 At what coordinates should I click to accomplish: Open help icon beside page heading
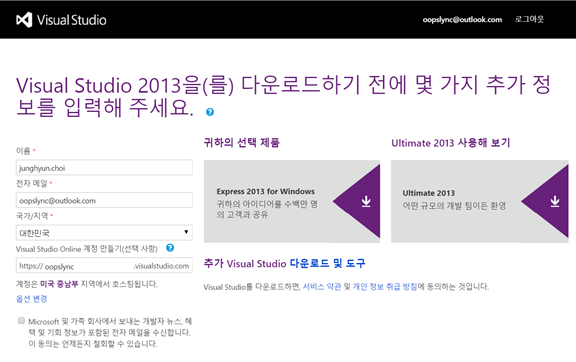point(210,112)
